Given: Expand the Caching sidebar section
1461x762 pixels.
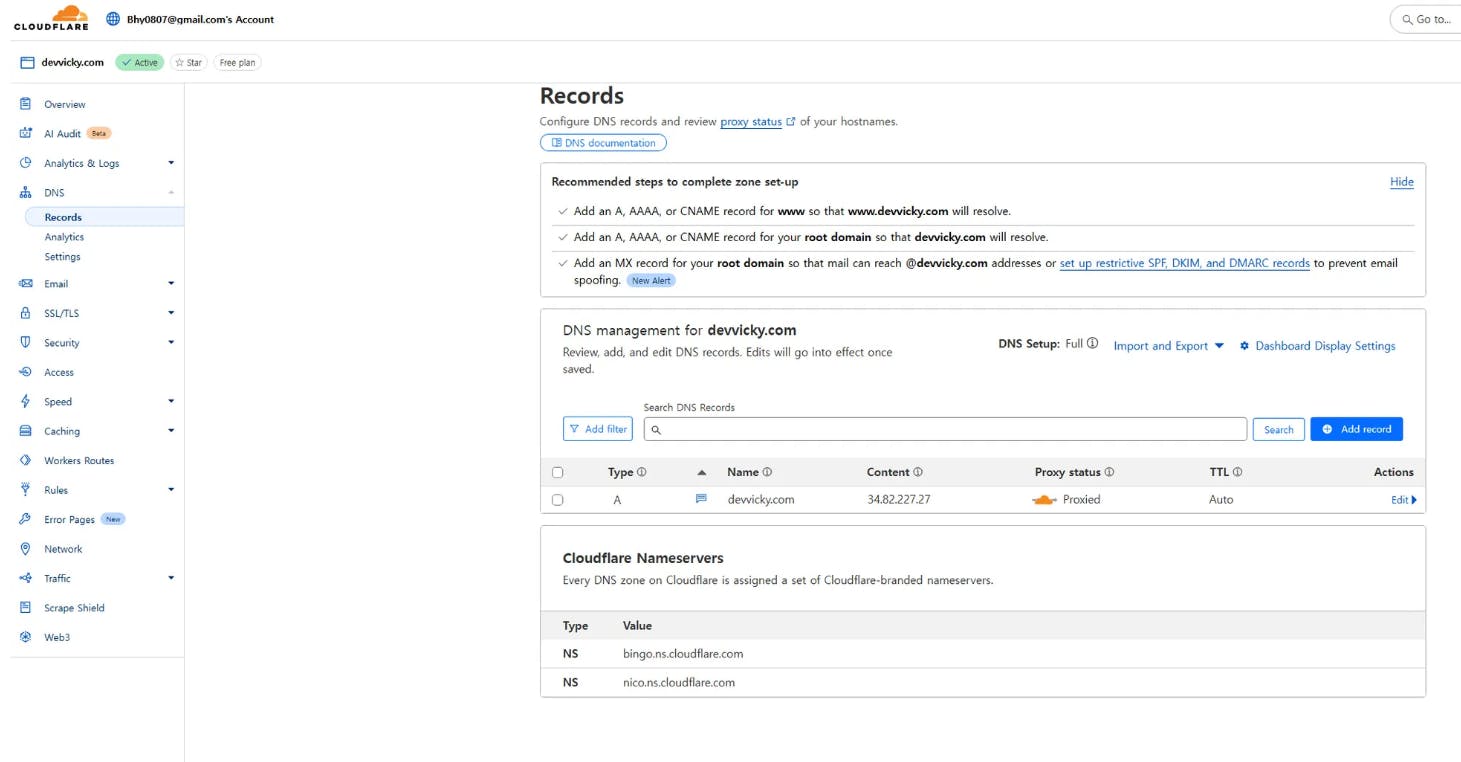Looking at the screenshot, I should 171,431.
